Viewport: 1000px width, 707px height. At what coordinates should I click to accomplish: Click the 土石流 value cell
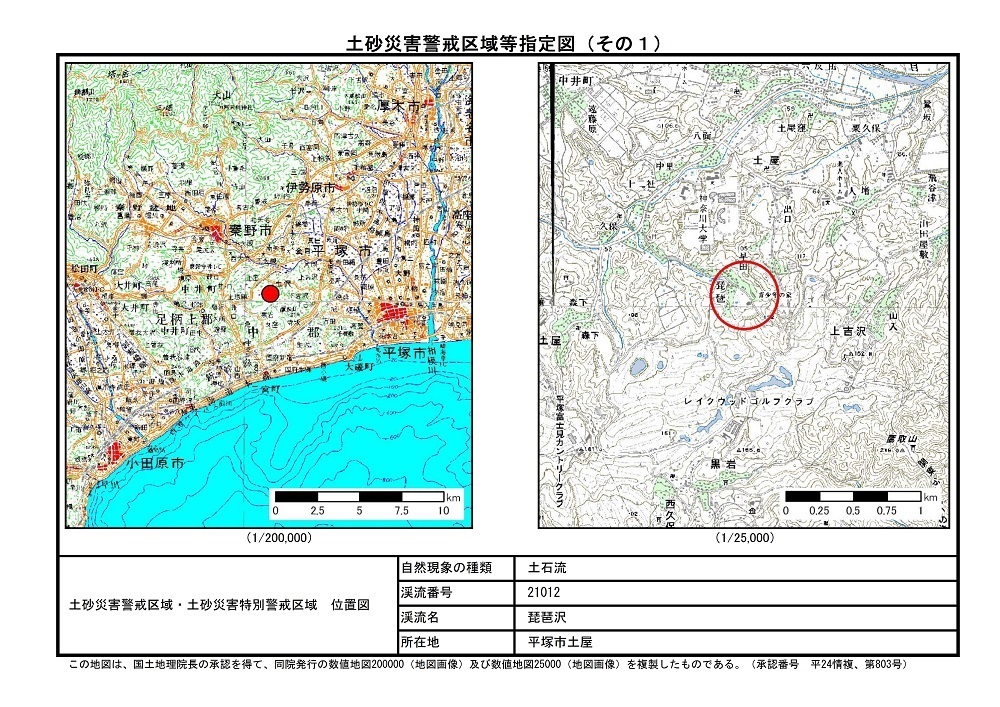pyautogui.click(x=547, y=568)
